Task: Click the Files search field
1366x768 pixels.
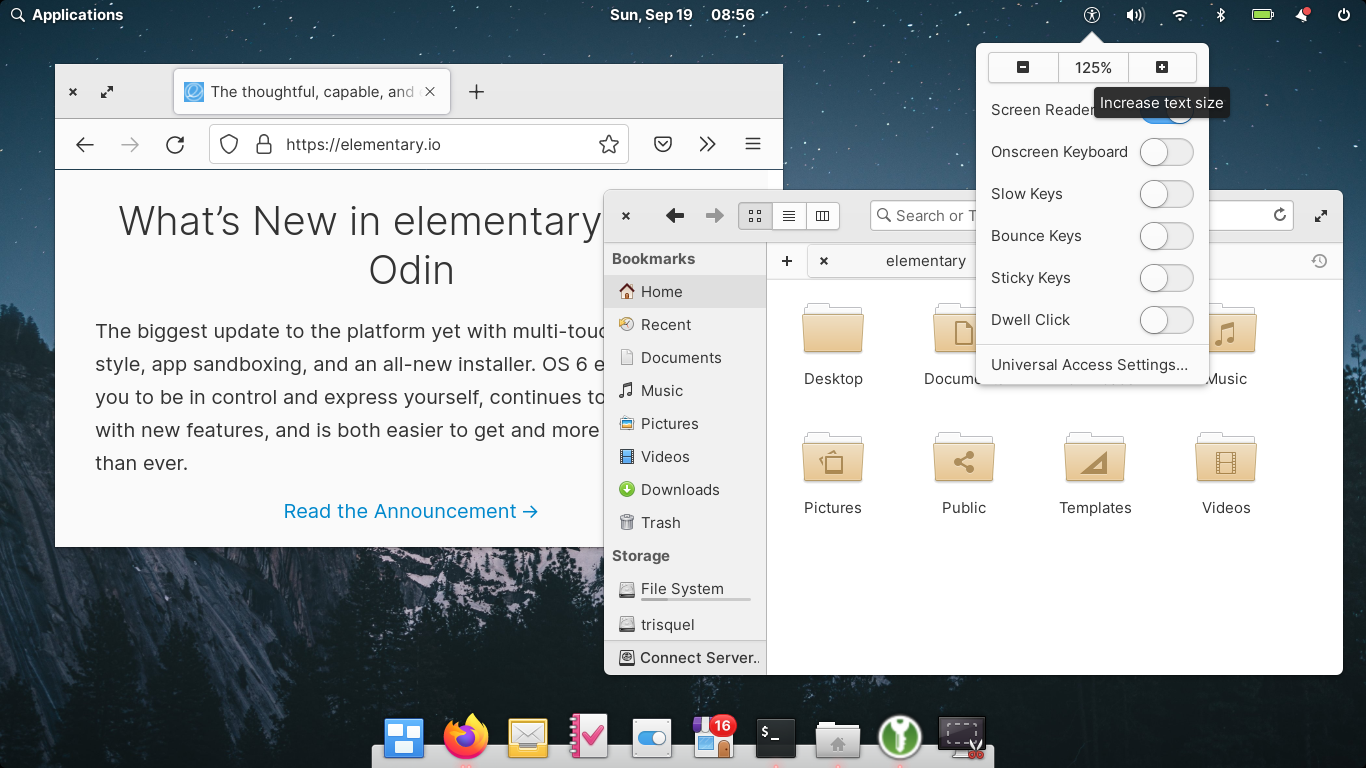Action: coord(1082,215)
